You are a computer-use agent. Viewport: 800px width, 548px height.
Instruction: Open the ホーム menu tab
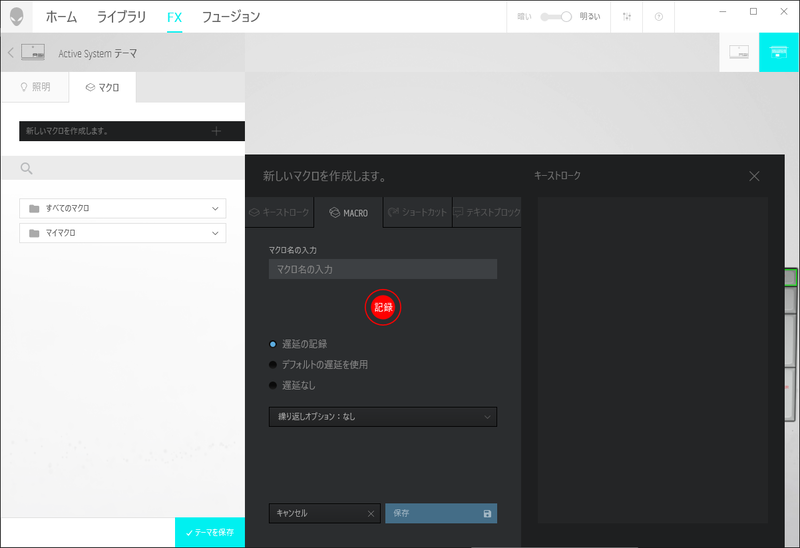[61, 17]
